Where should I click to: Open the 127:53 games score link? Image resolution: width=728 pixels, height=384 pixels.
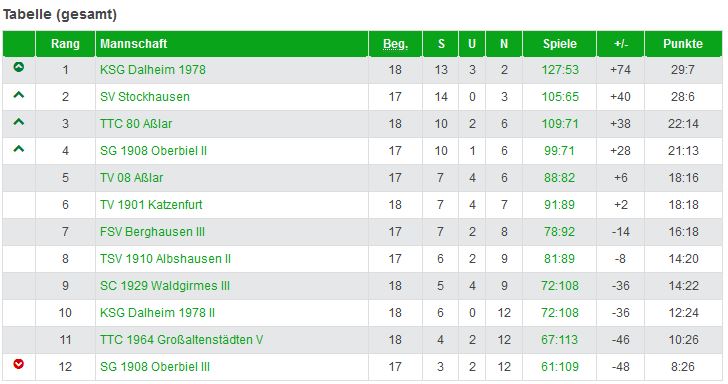point(560,70)
